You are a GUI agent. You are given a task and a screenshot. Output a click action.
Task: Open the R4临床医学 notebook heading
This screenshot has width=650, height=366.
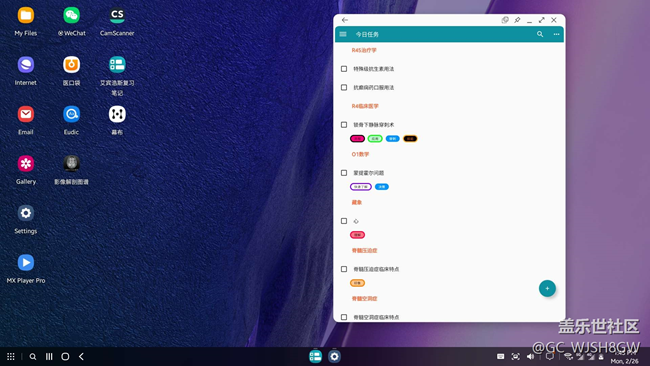tap(365, 106)
